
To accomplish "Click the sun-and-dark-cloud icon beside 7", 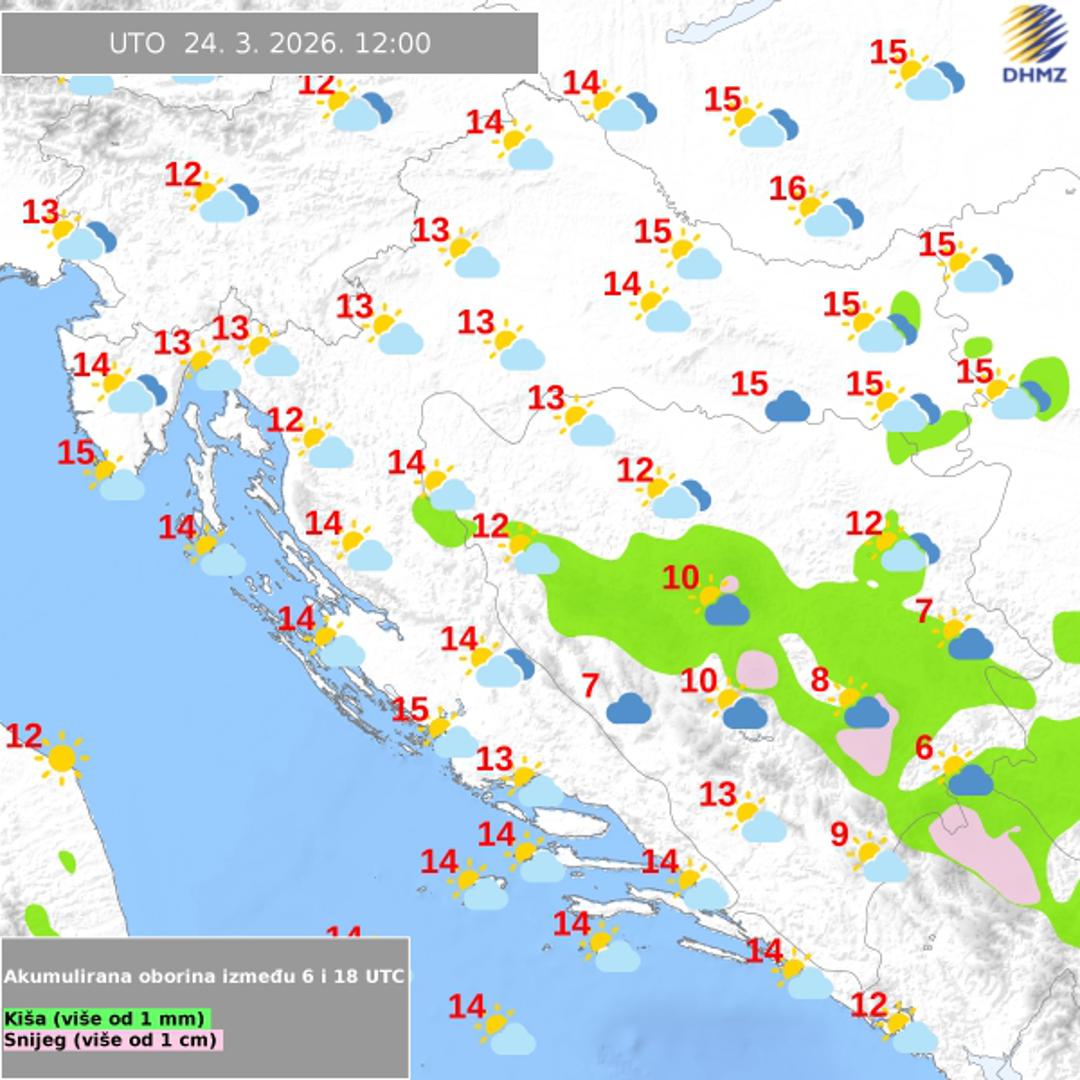I will [x=963, y=638].
